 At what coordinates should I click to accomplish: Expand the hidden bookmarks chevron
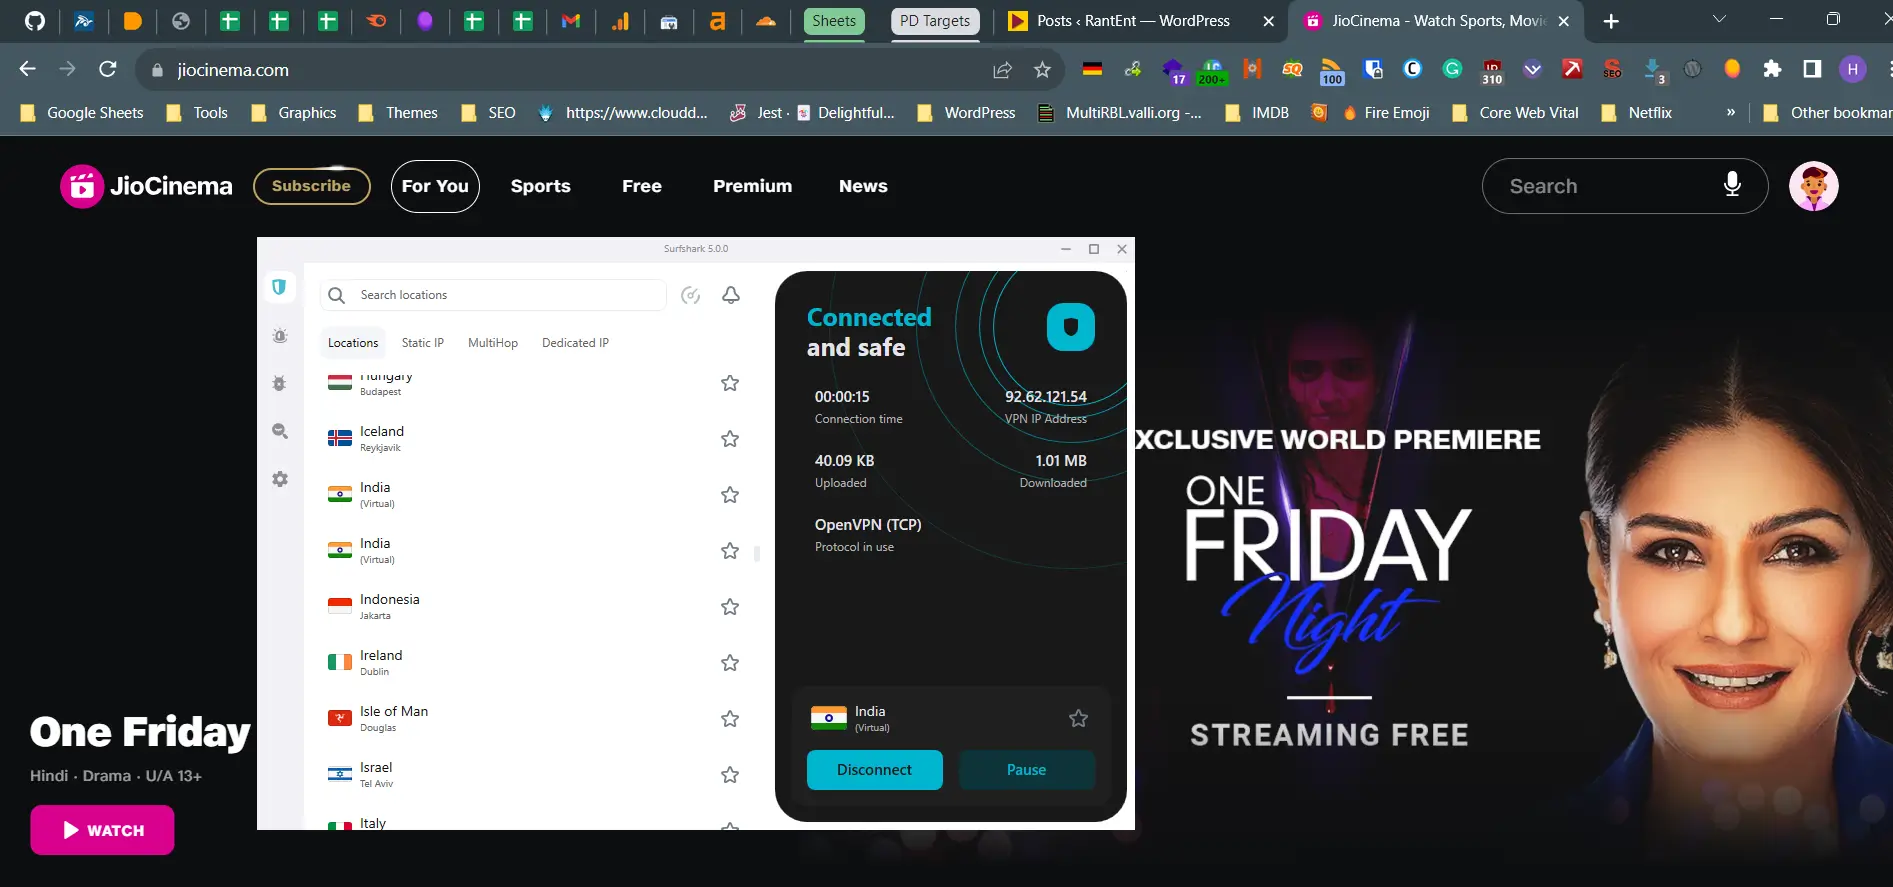tap(1730, 113)
